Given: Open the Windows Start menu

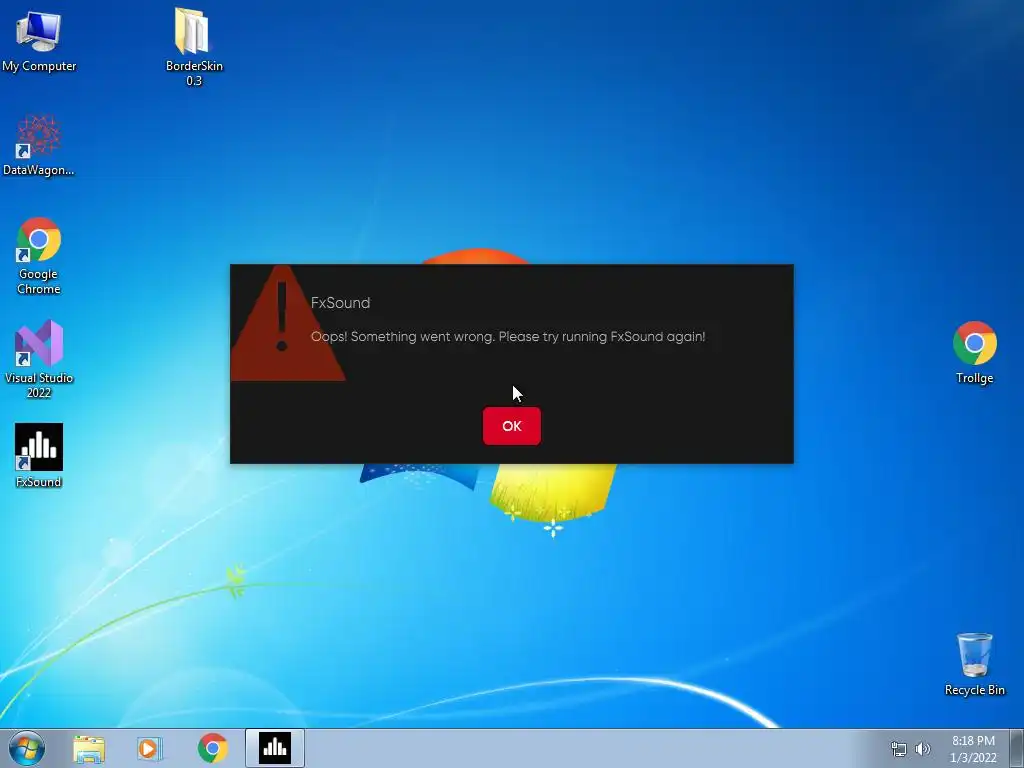Looking at the screenshot, I should (x=27, y=748).
